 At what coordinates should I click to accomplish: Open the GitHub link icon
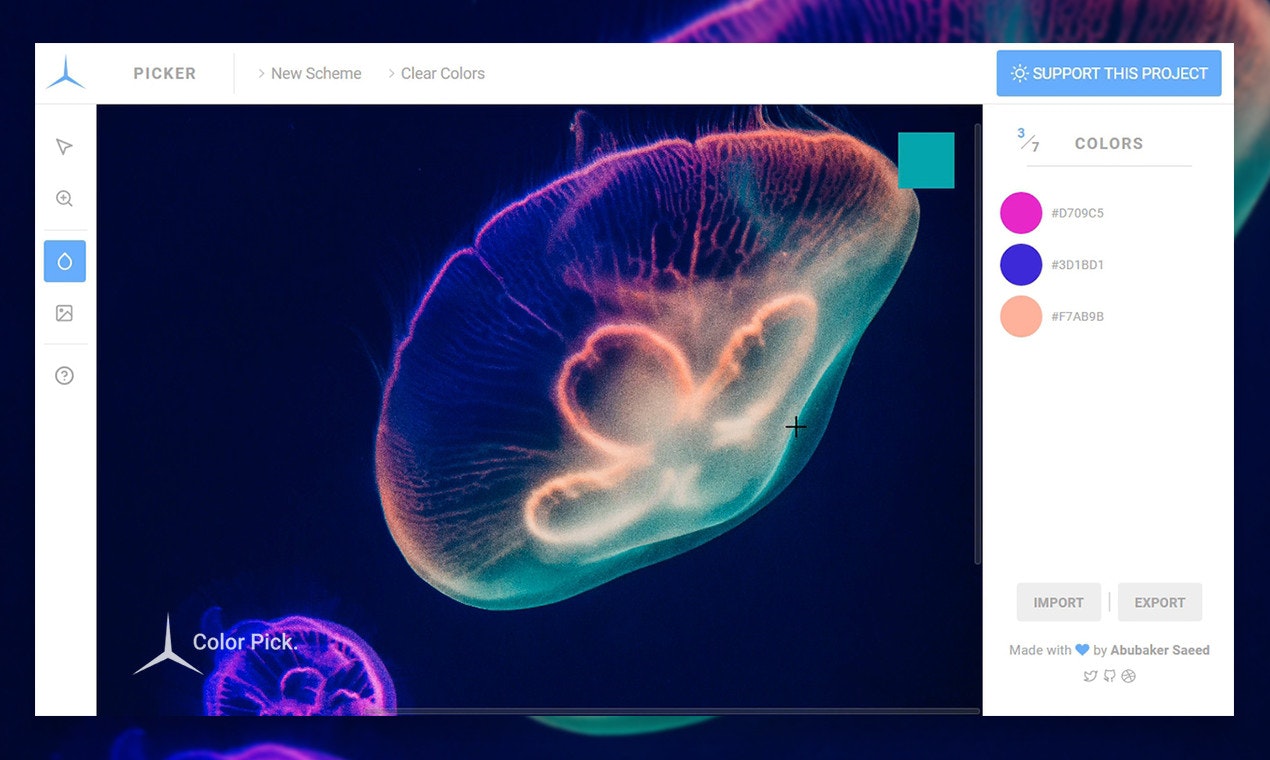pos(1109,676)
